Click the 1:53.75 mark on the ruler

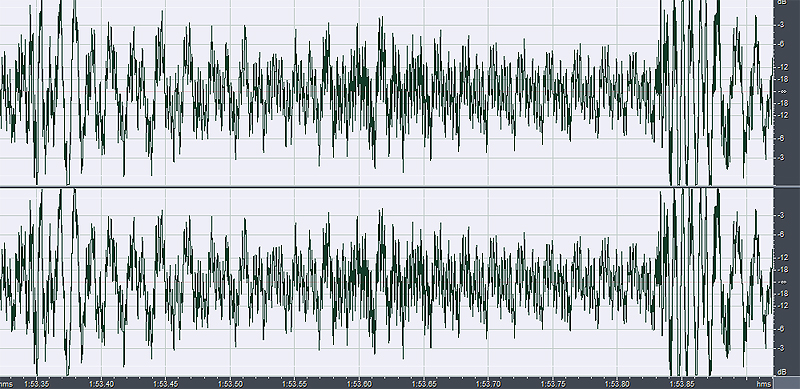pyautogui.click(x=553, y=384)
